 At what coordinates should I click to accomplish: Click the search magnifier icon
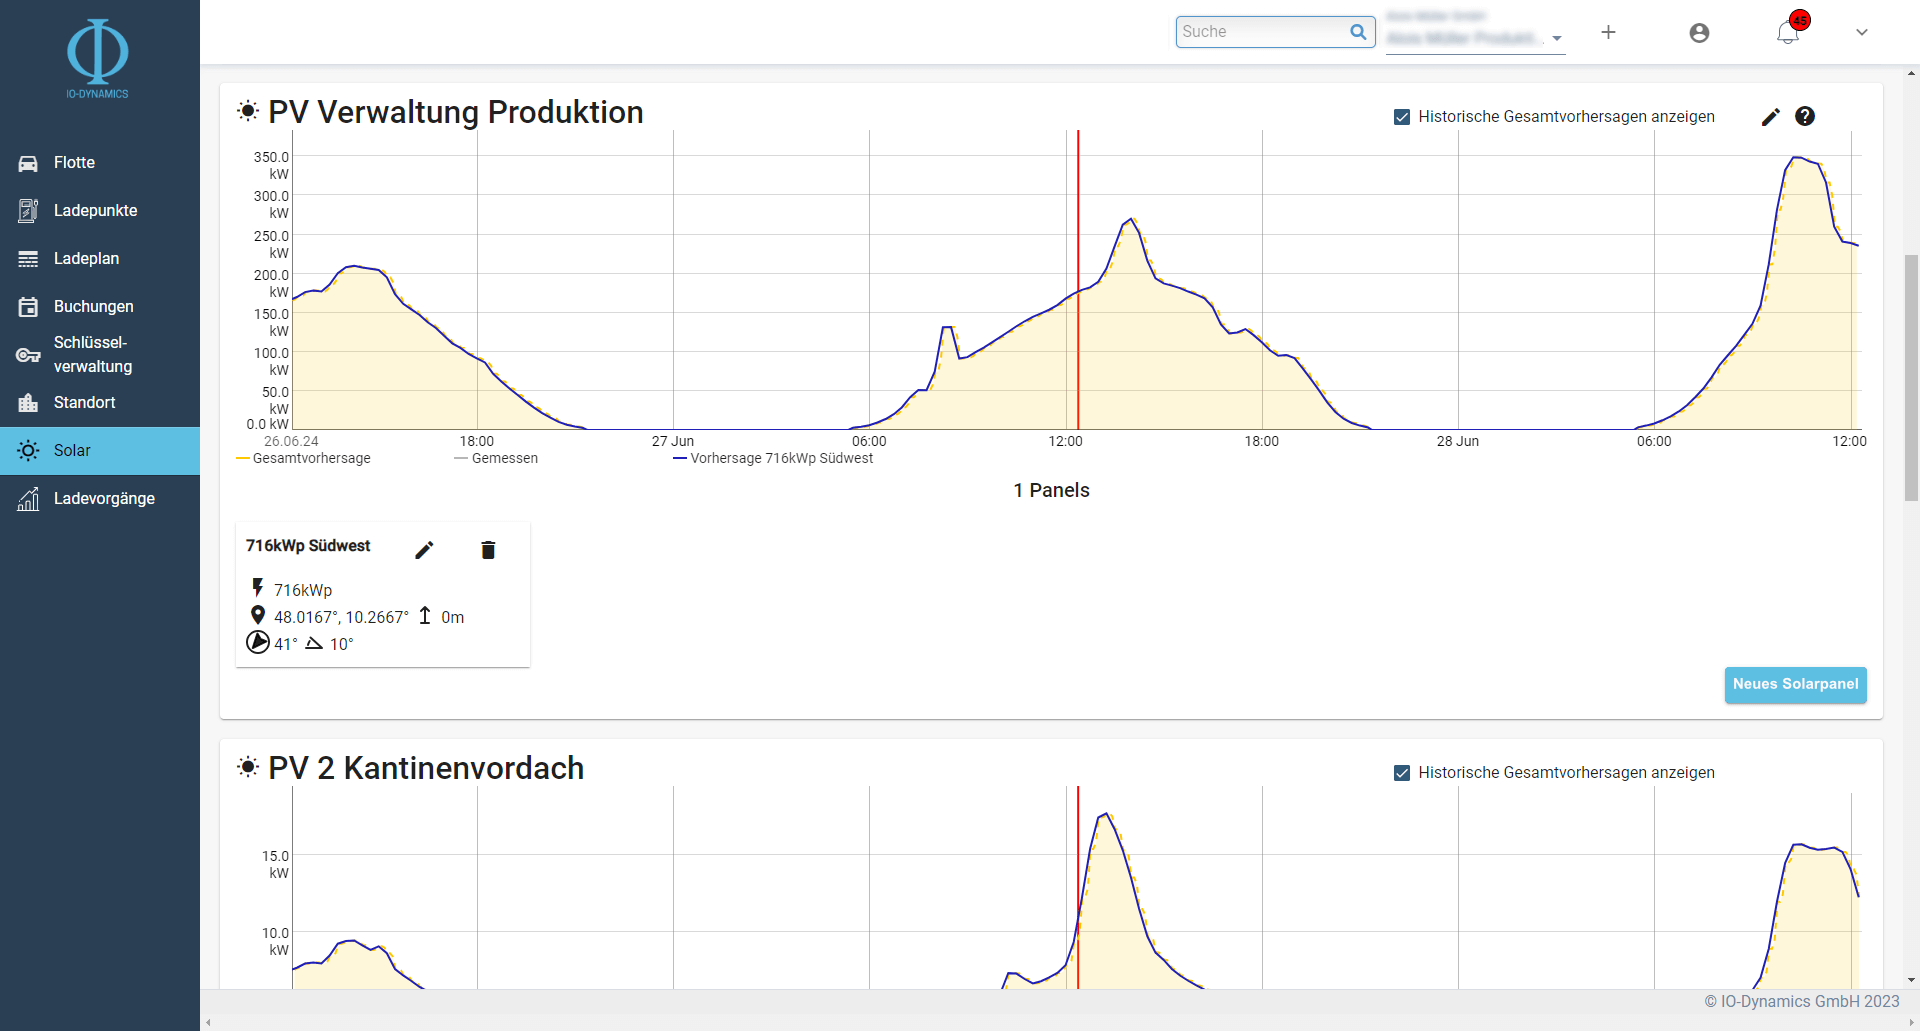(x=1358, y=32)
